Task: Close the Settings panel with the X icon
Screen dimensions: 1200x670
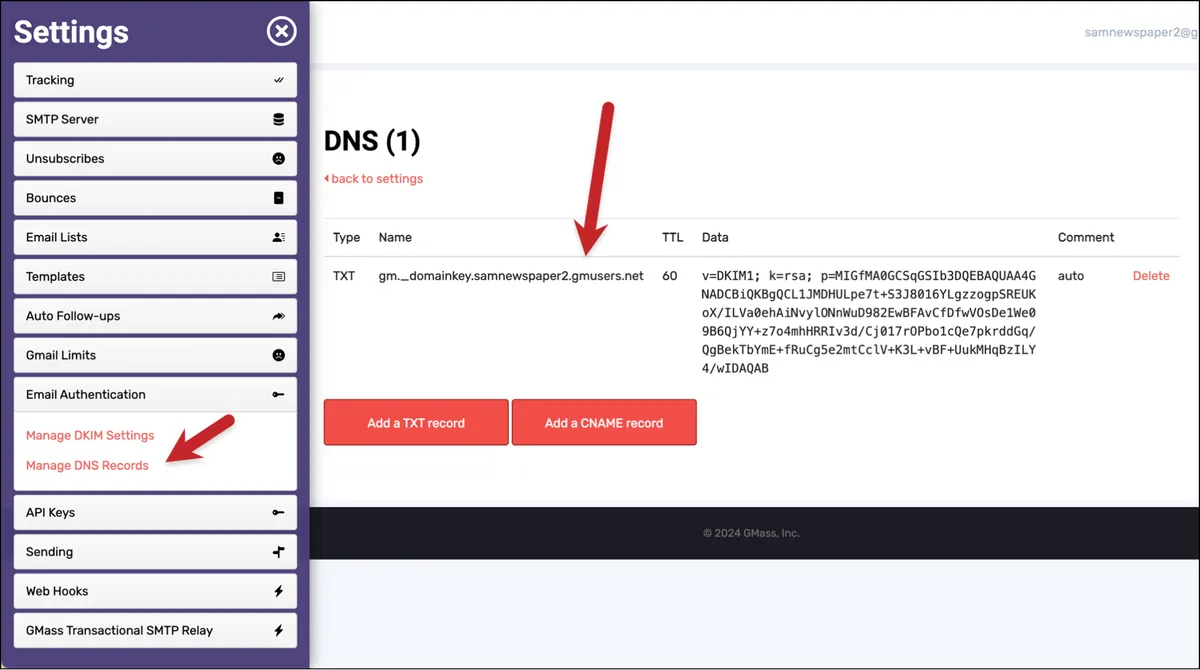Action: pos(282,32)
